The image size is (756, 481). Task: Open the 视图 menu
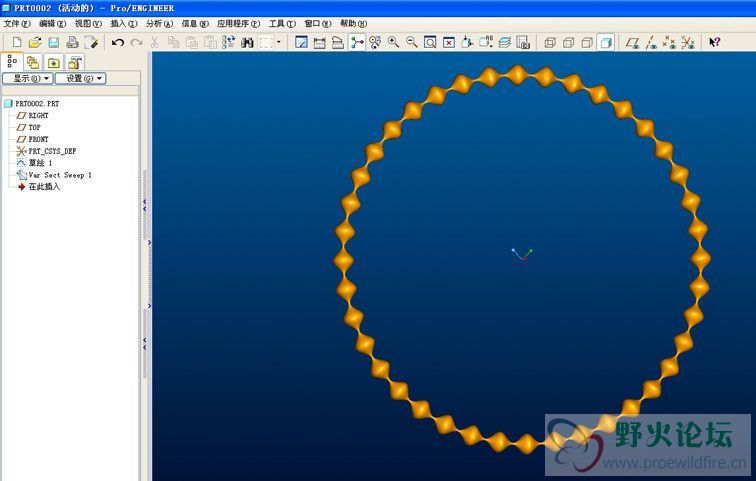click(88, 24)
